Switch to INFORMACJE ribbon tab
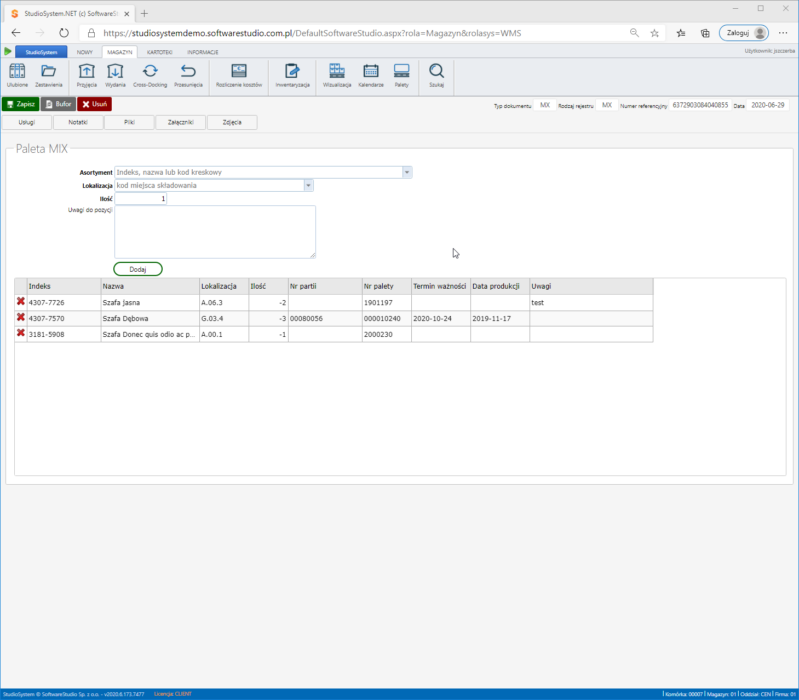The image size is (799, 700). pos(203,52)
